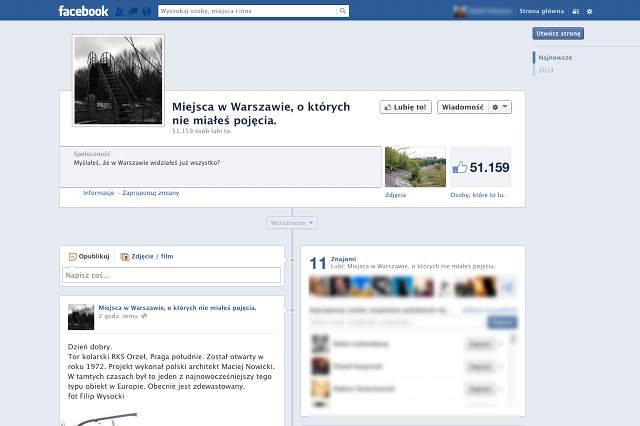Click the 11 friends count
Screen dimensions: 640x426
click(318, 263)
